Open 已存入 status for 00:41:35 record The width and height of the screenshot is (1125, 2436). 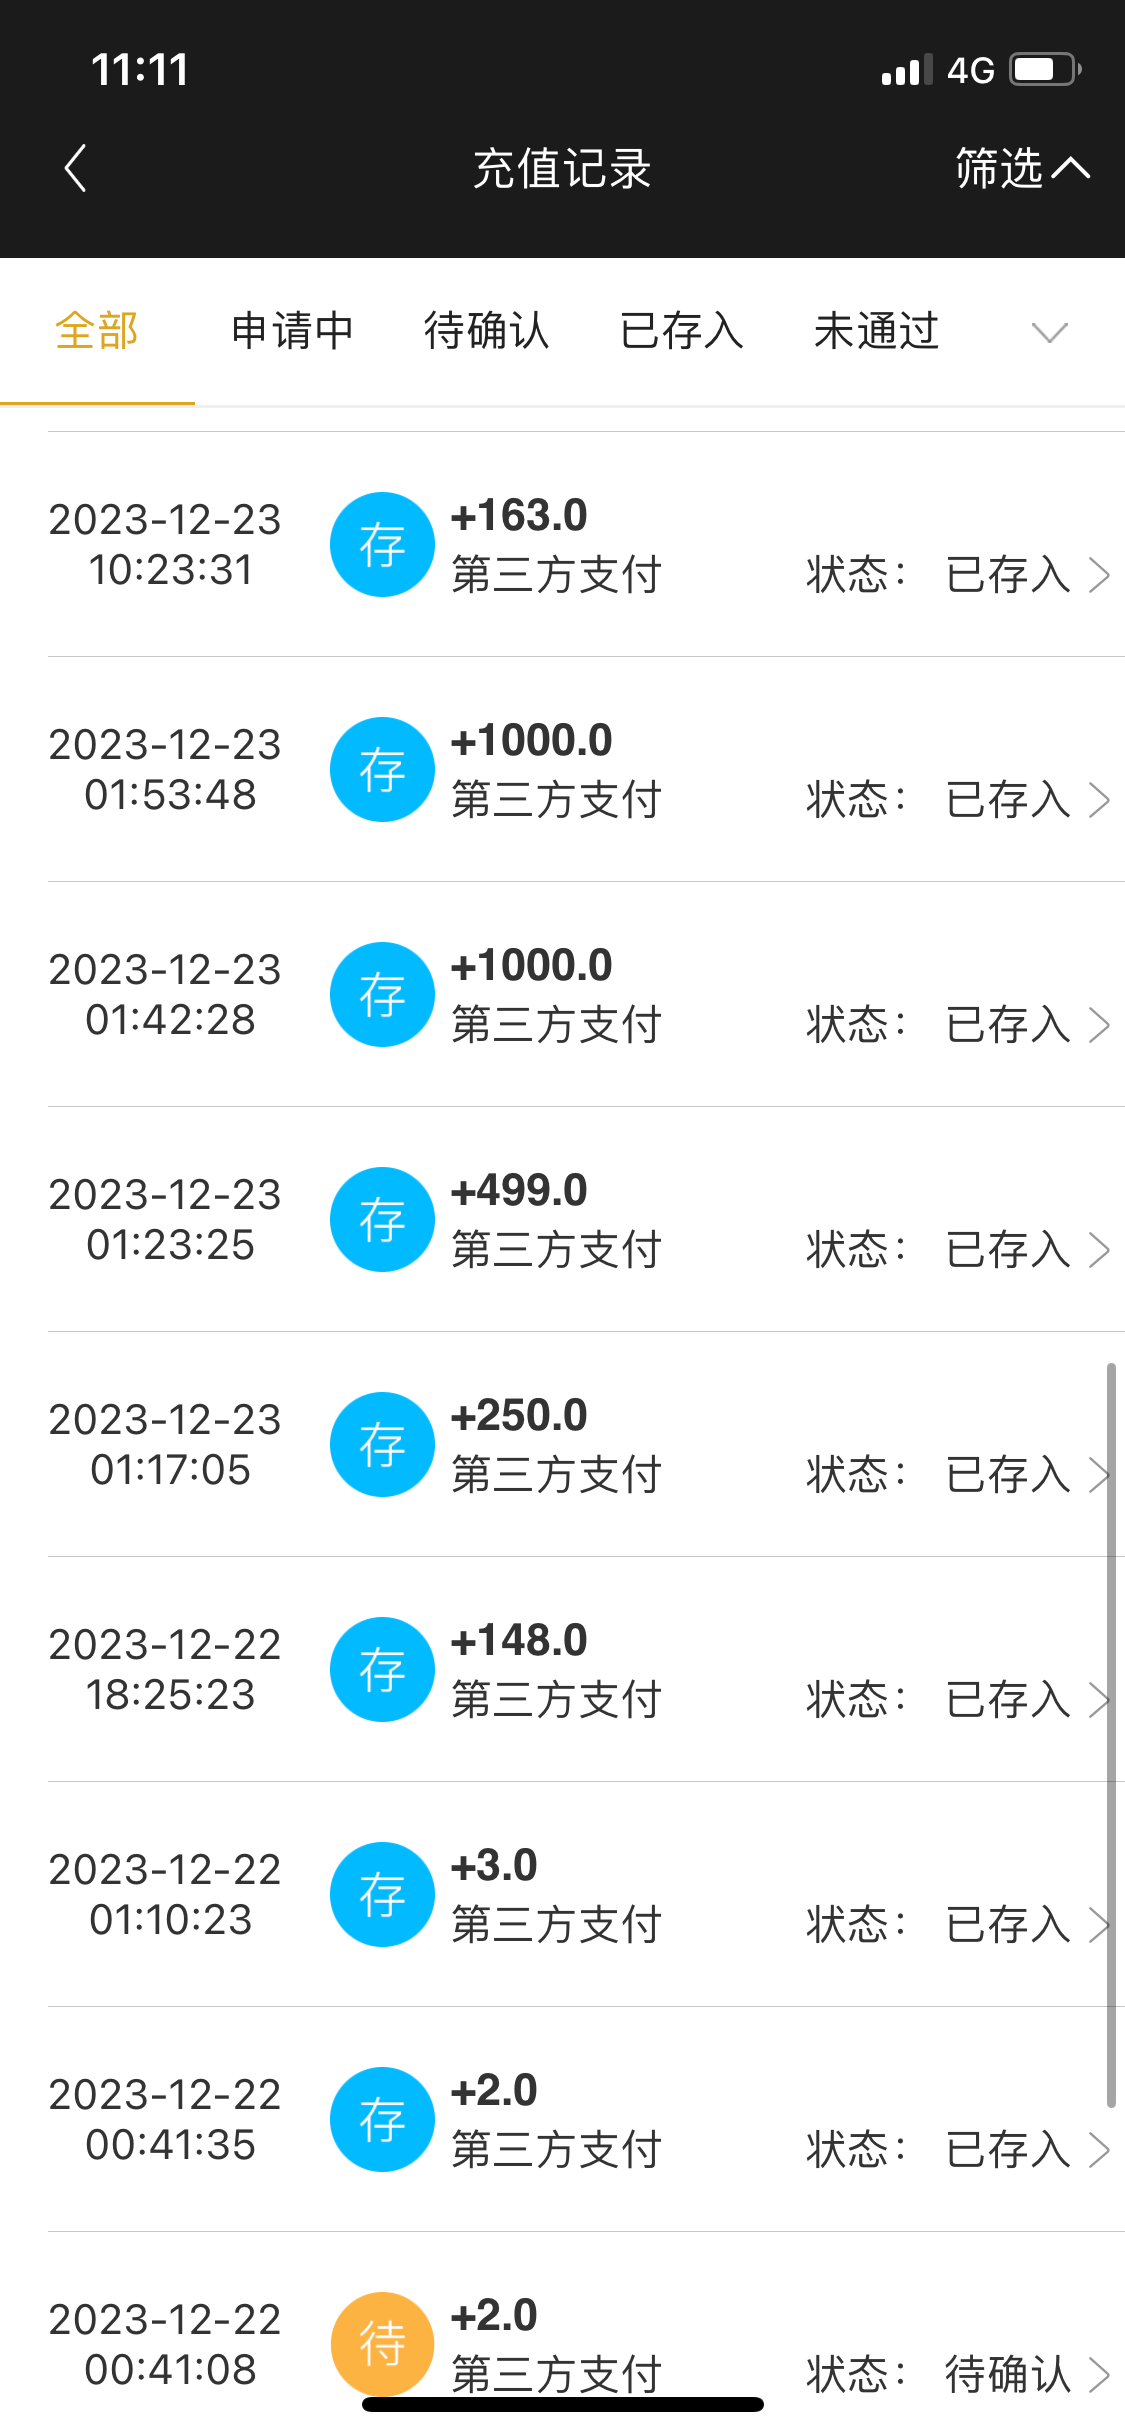pyautogui.click(x=1008, y=2150)
